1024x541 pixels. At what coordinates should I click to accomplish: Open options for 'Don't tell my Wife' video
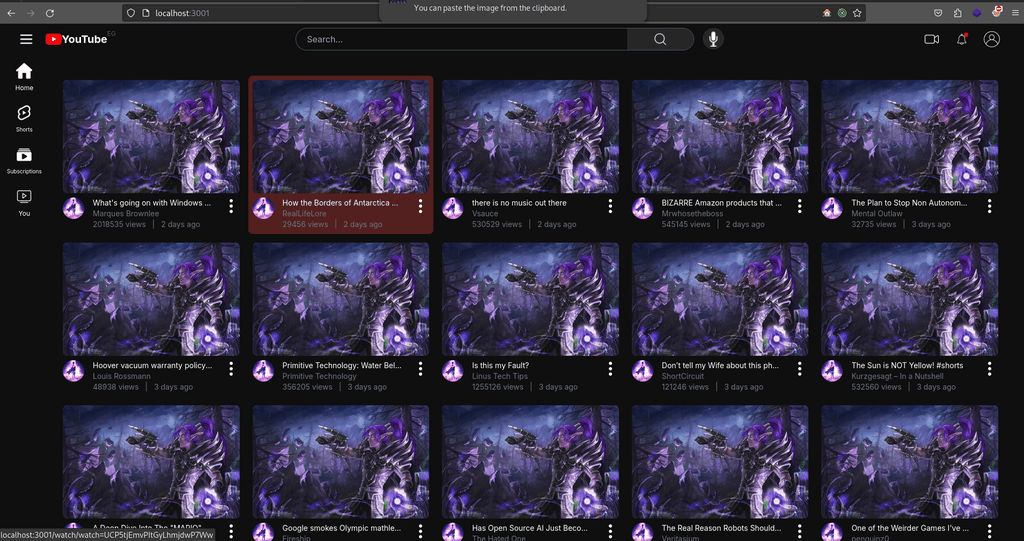coord(799,369)
